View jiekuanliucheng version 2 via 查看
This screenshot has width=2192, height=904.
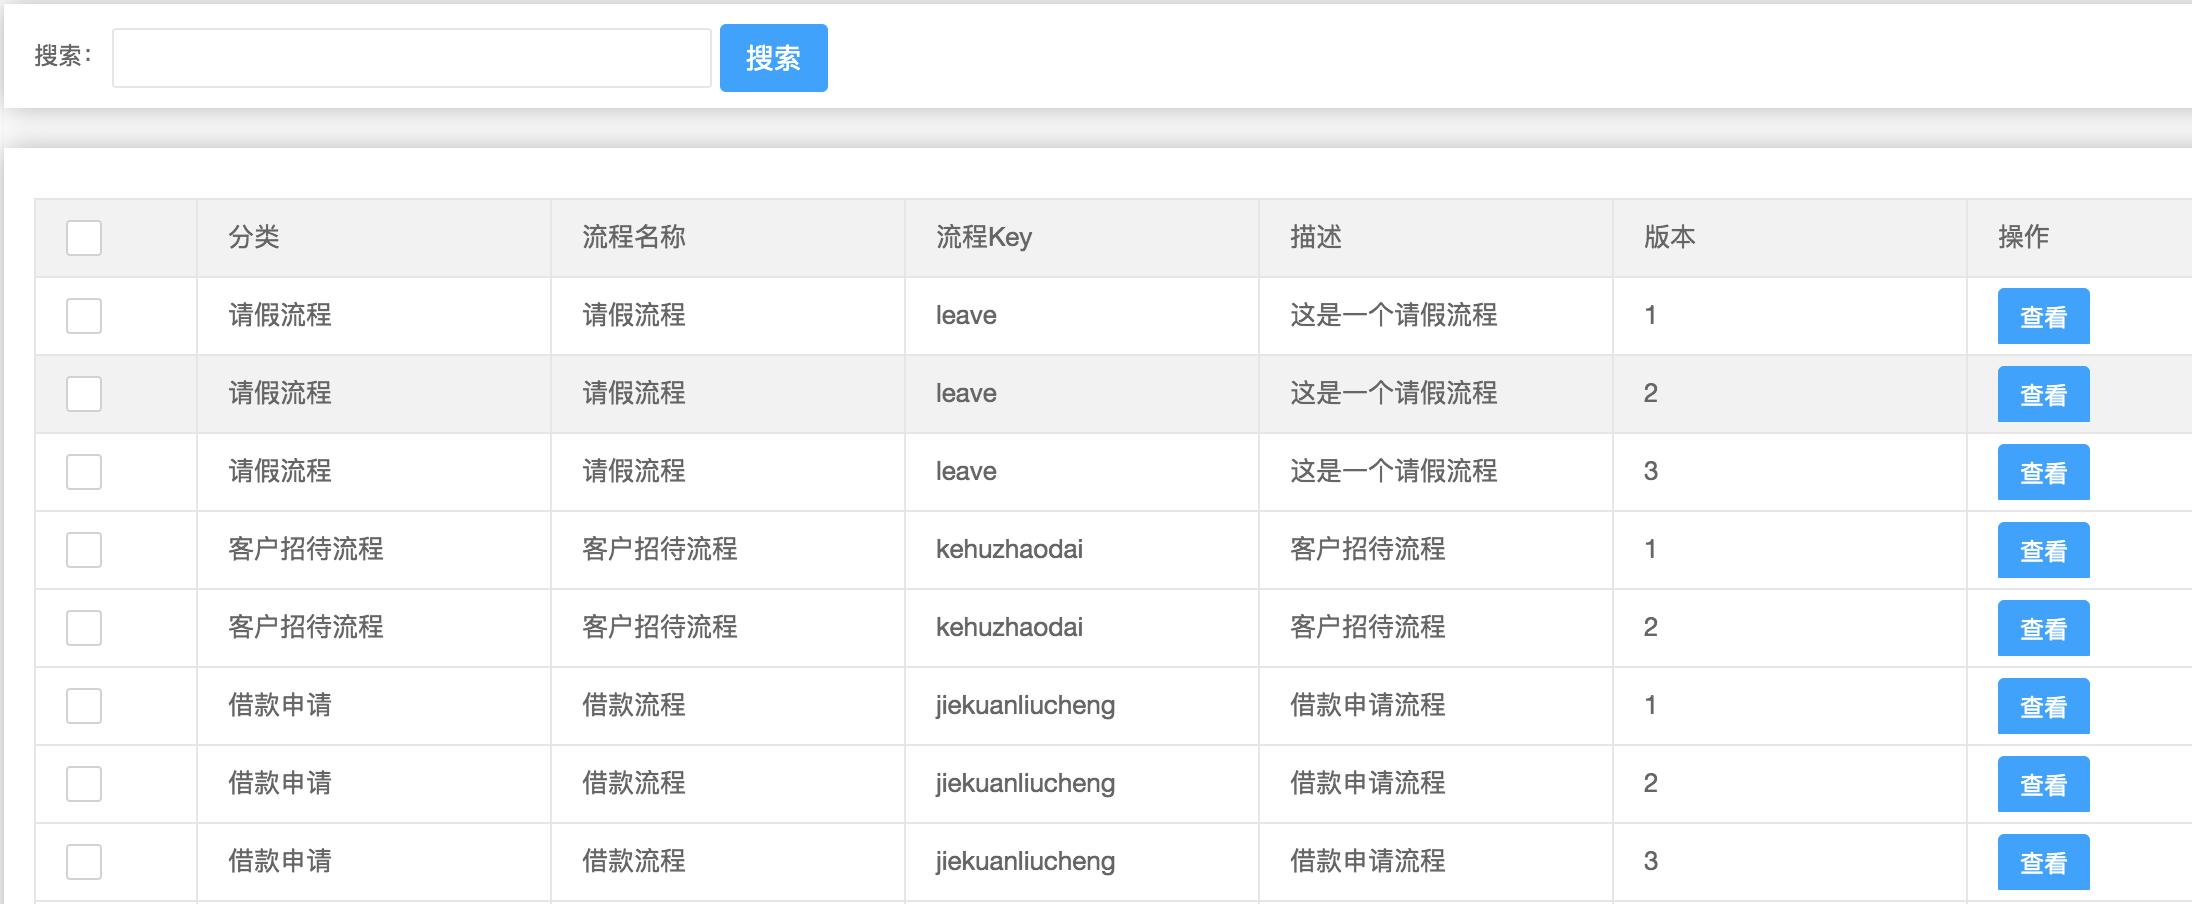(2044, 784)
